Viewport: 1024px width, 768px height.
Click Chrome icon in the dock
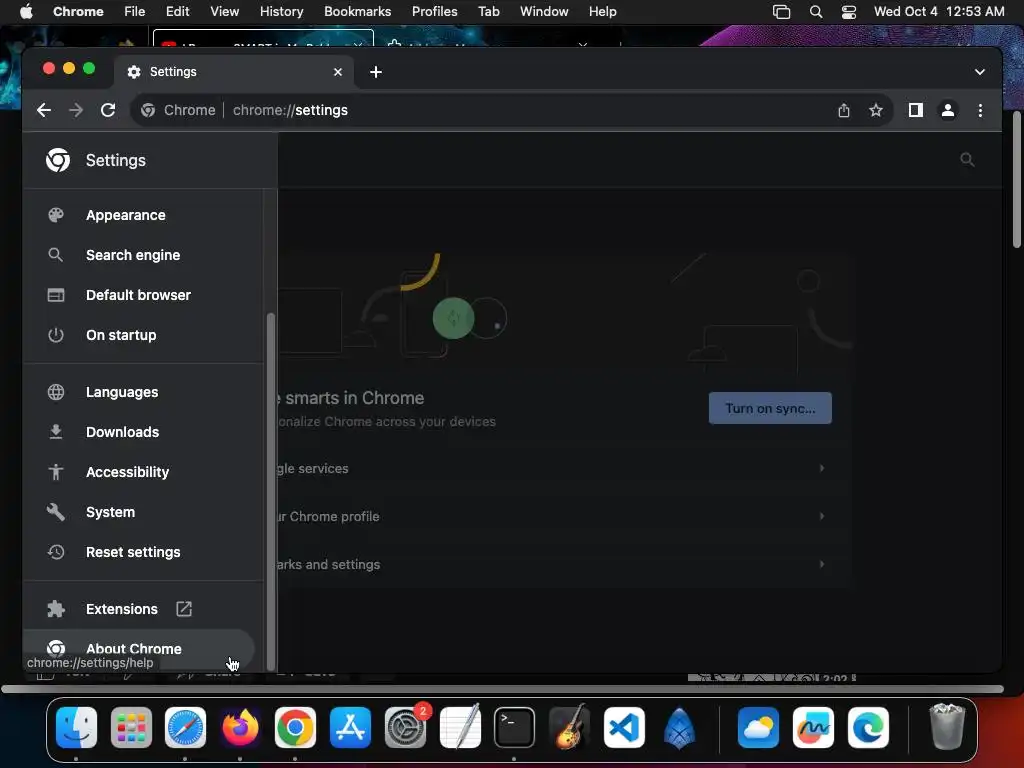[295, 728]
